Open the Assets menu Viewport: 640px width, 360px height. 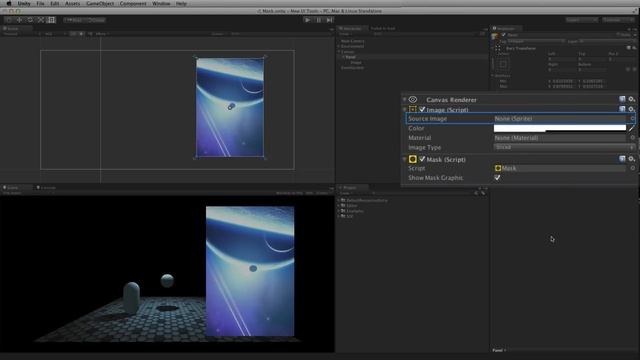click(72, 3)
